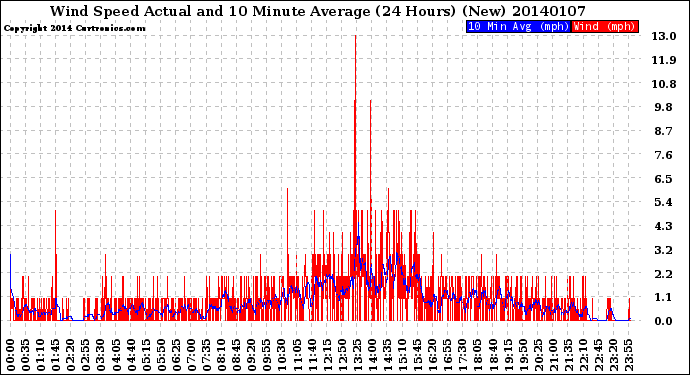Click the chart title text
The image size is (690, 375).
pyautogui.click(x=318, y=11)
